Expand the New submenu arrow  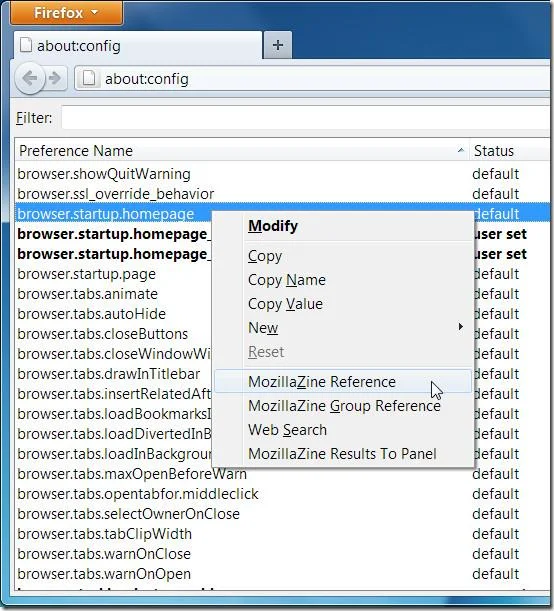[460, 327]
